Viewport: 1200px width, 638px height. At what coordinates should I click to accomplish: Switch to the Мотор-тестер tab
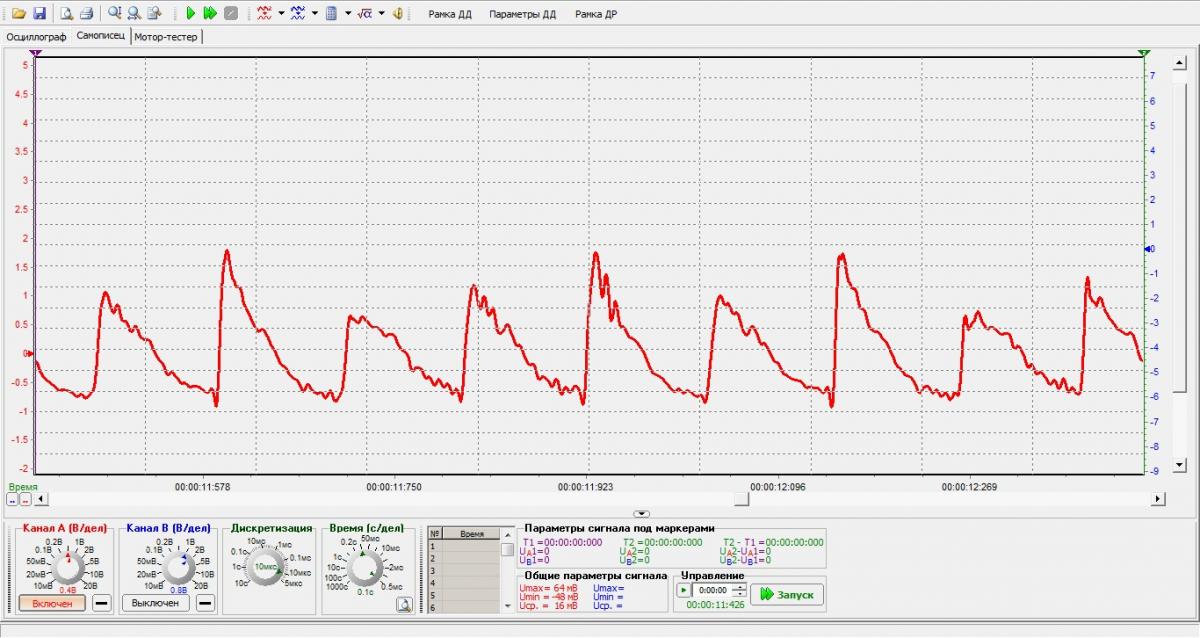[x=166, y=37]
